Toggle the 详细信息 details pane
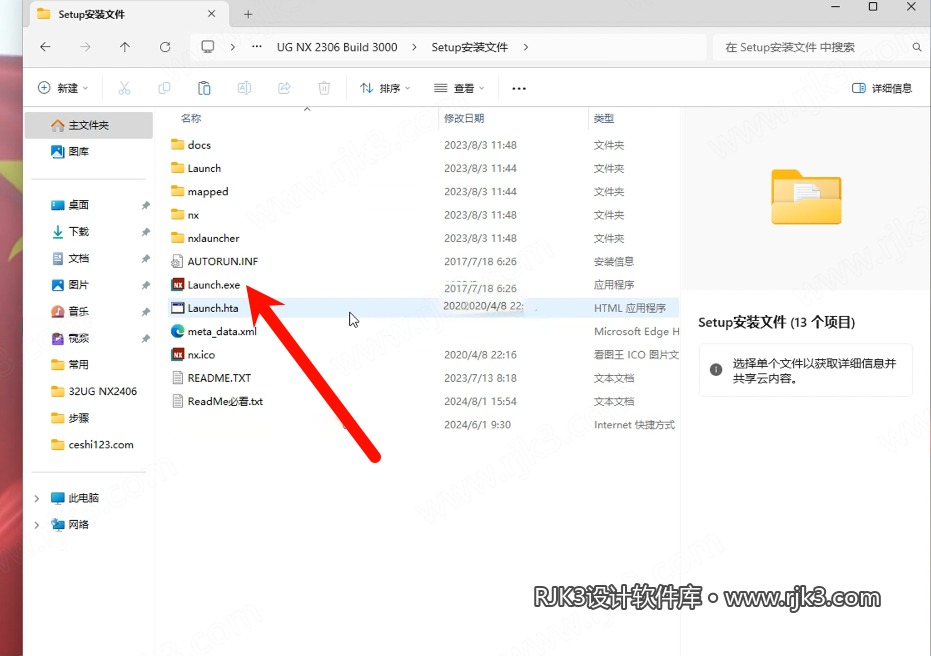The height and width of the screenshot is (656, 931). click(882, 88)
